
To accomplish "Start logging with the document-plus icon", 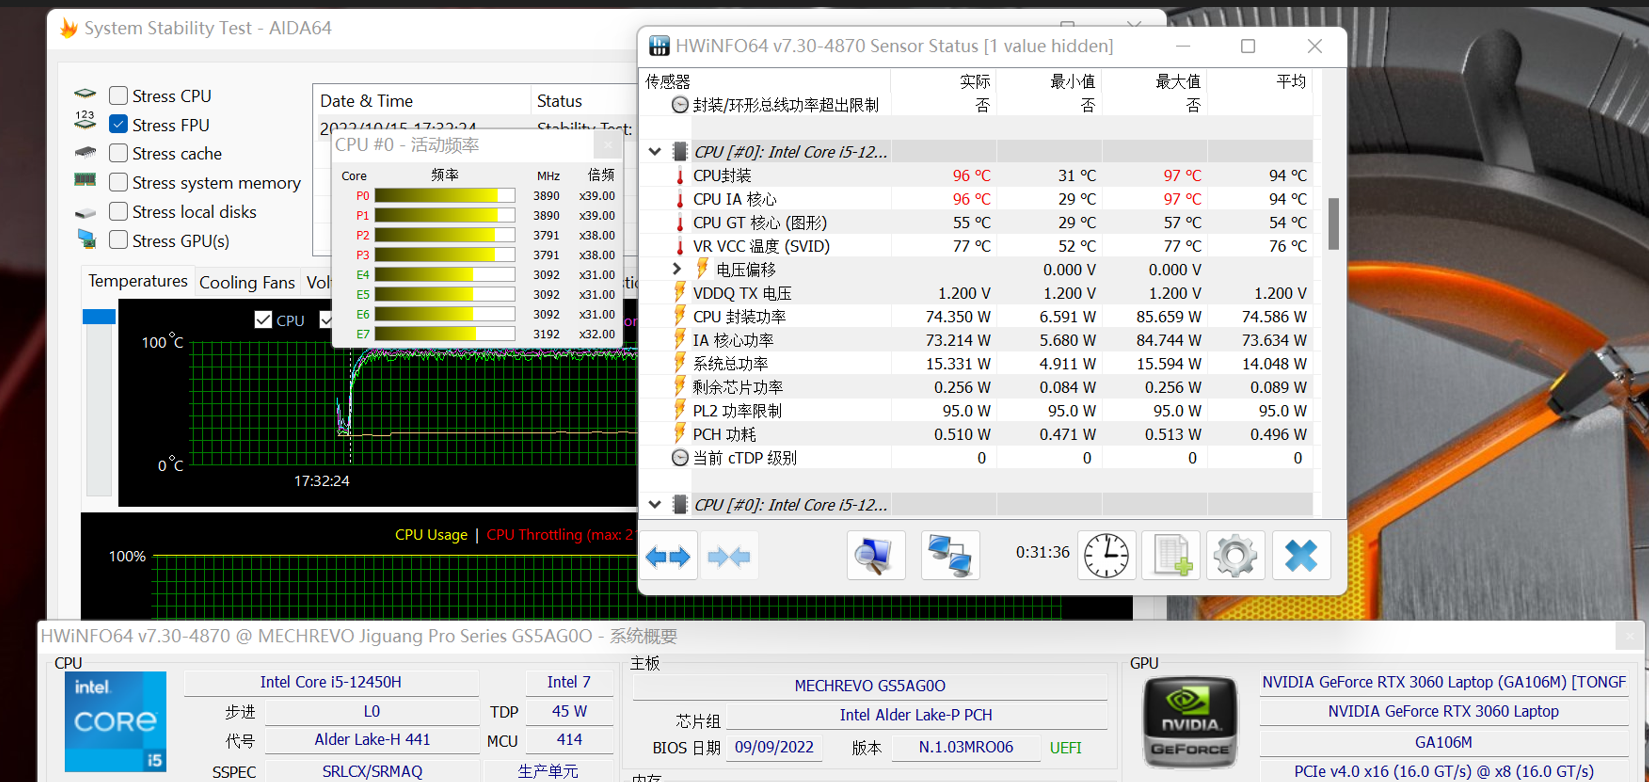I will click(1171, 555).
